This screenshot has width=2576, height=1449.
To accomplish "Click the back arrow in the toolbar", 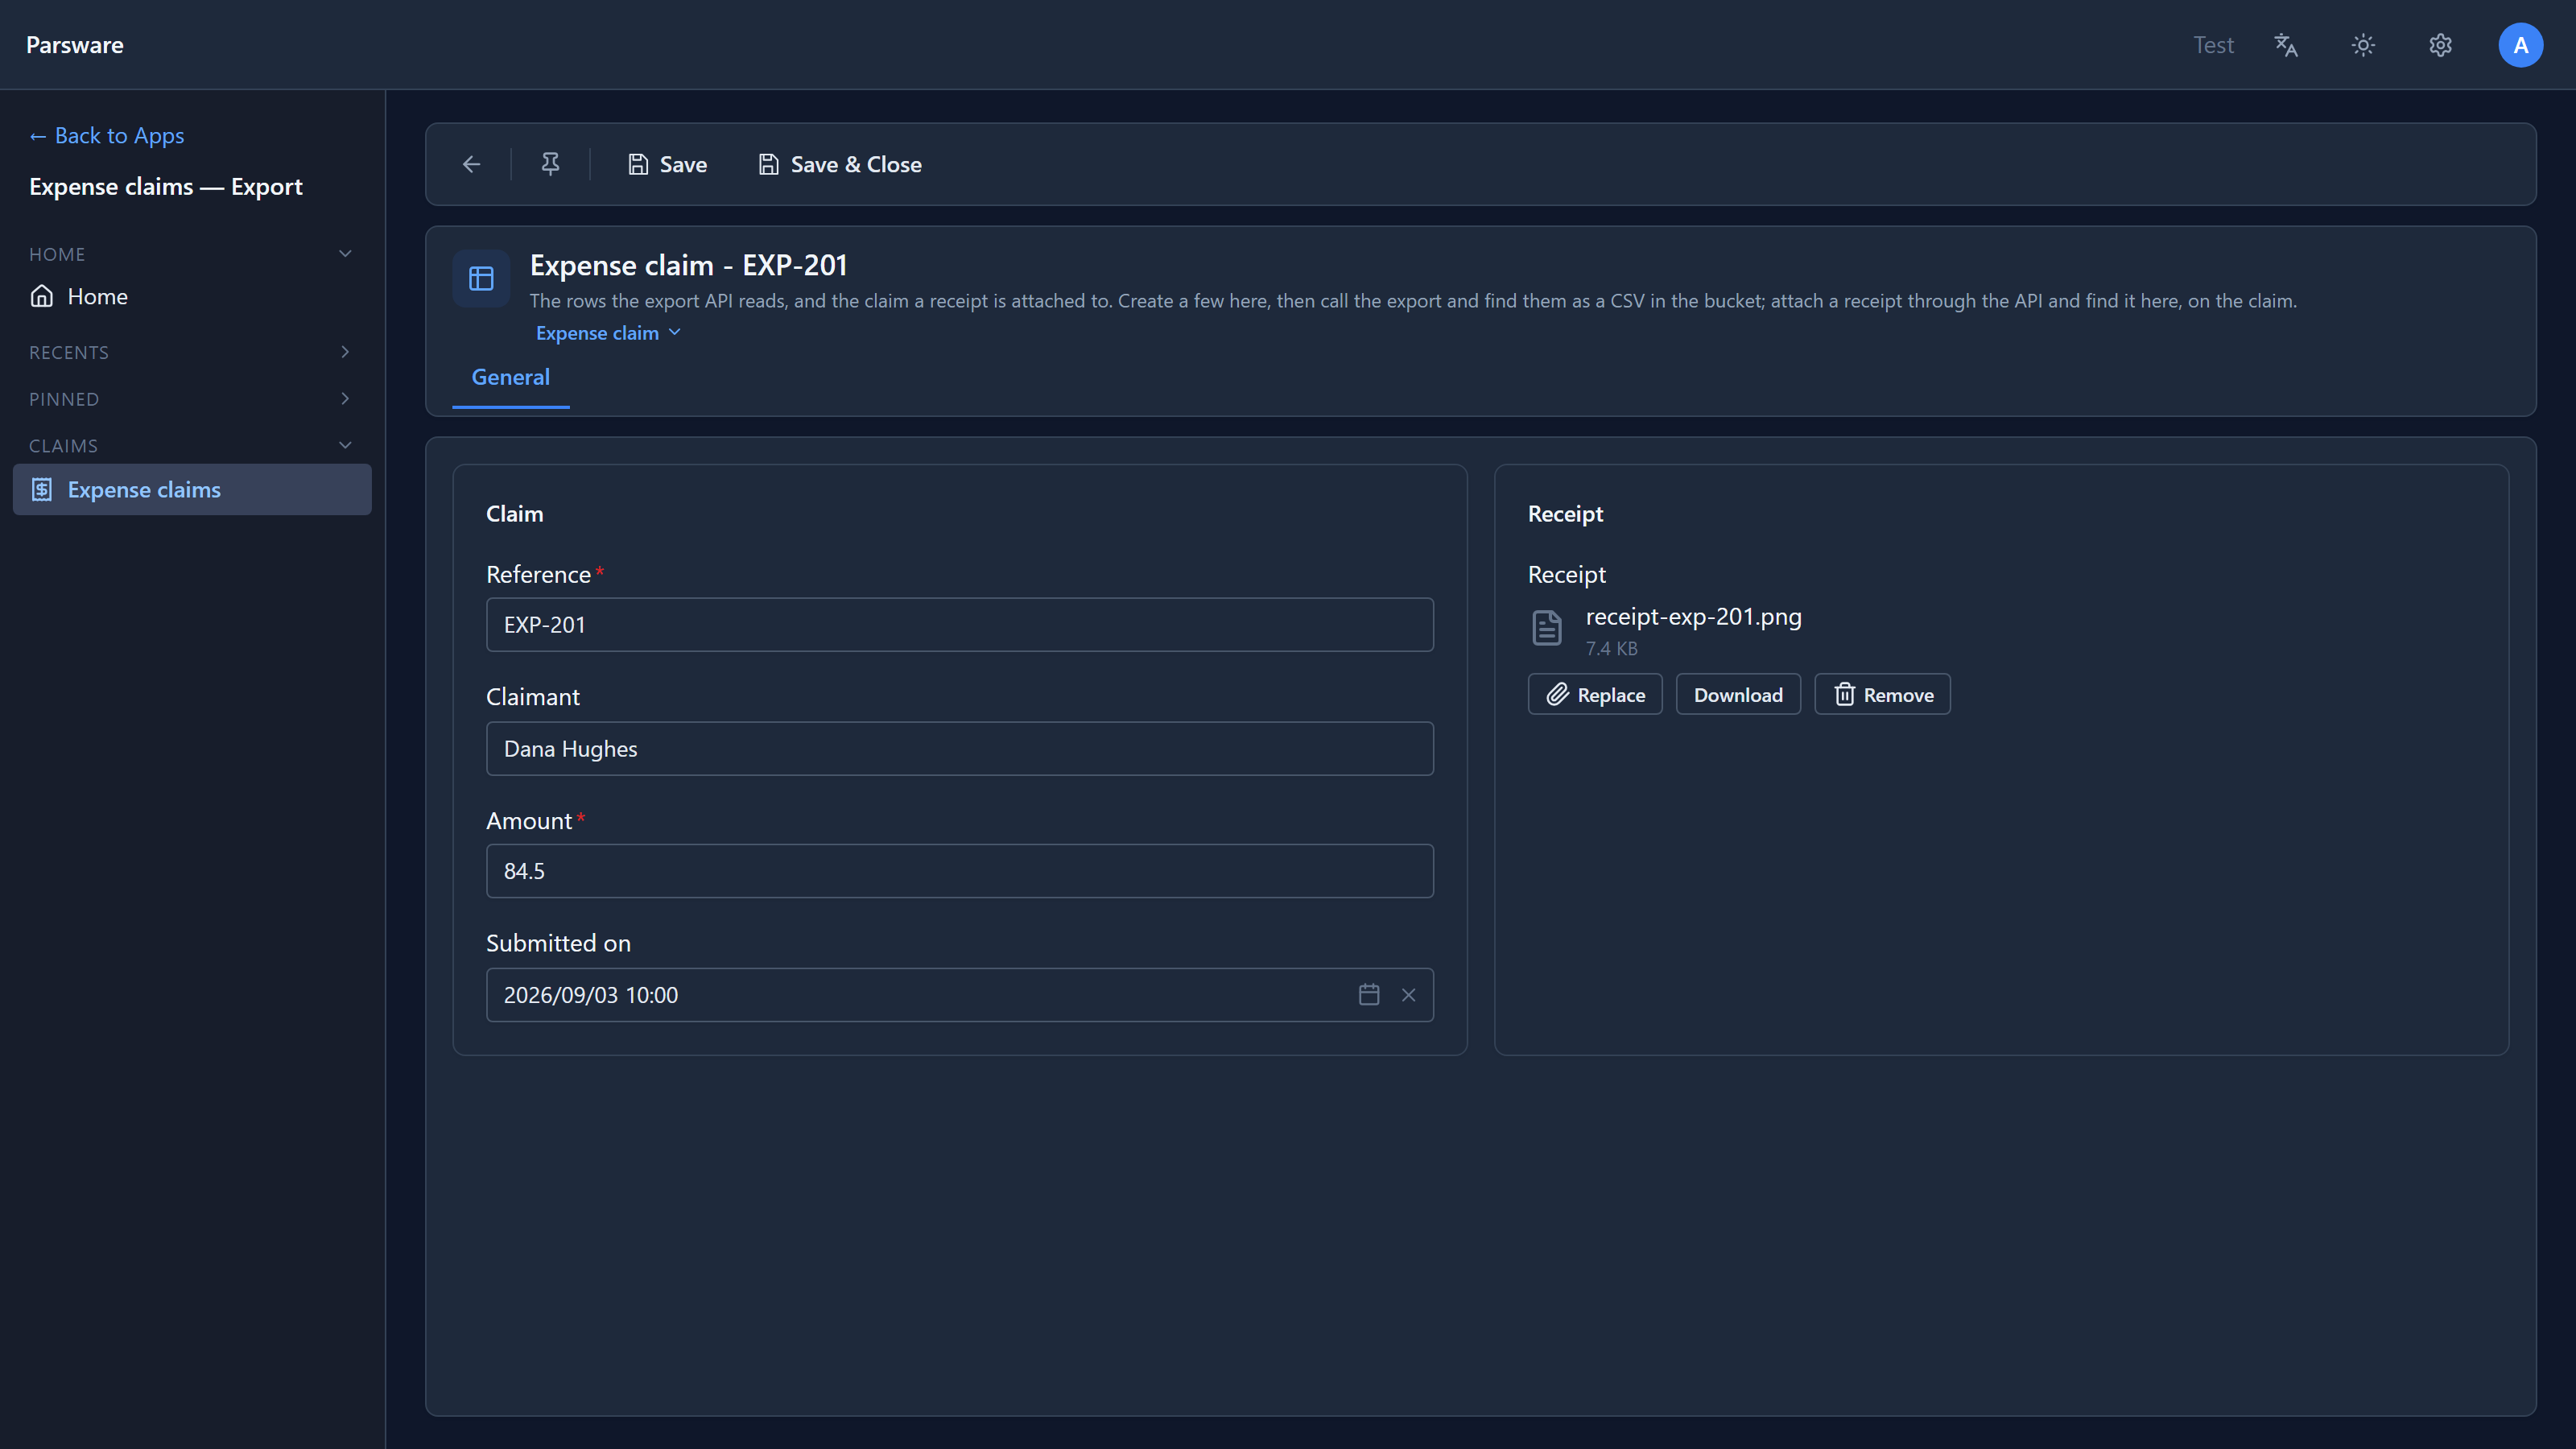I will 471,164.
